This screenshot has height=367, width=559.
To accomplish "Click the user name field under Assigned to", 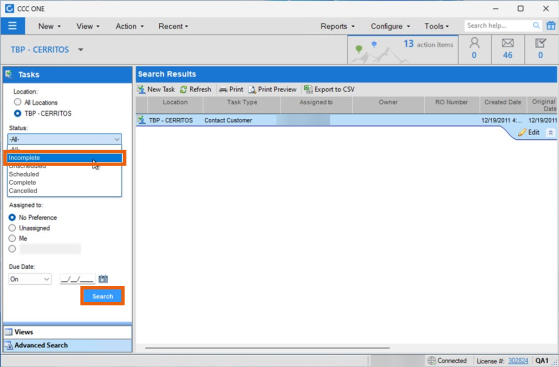I will (x=50, y=249).
